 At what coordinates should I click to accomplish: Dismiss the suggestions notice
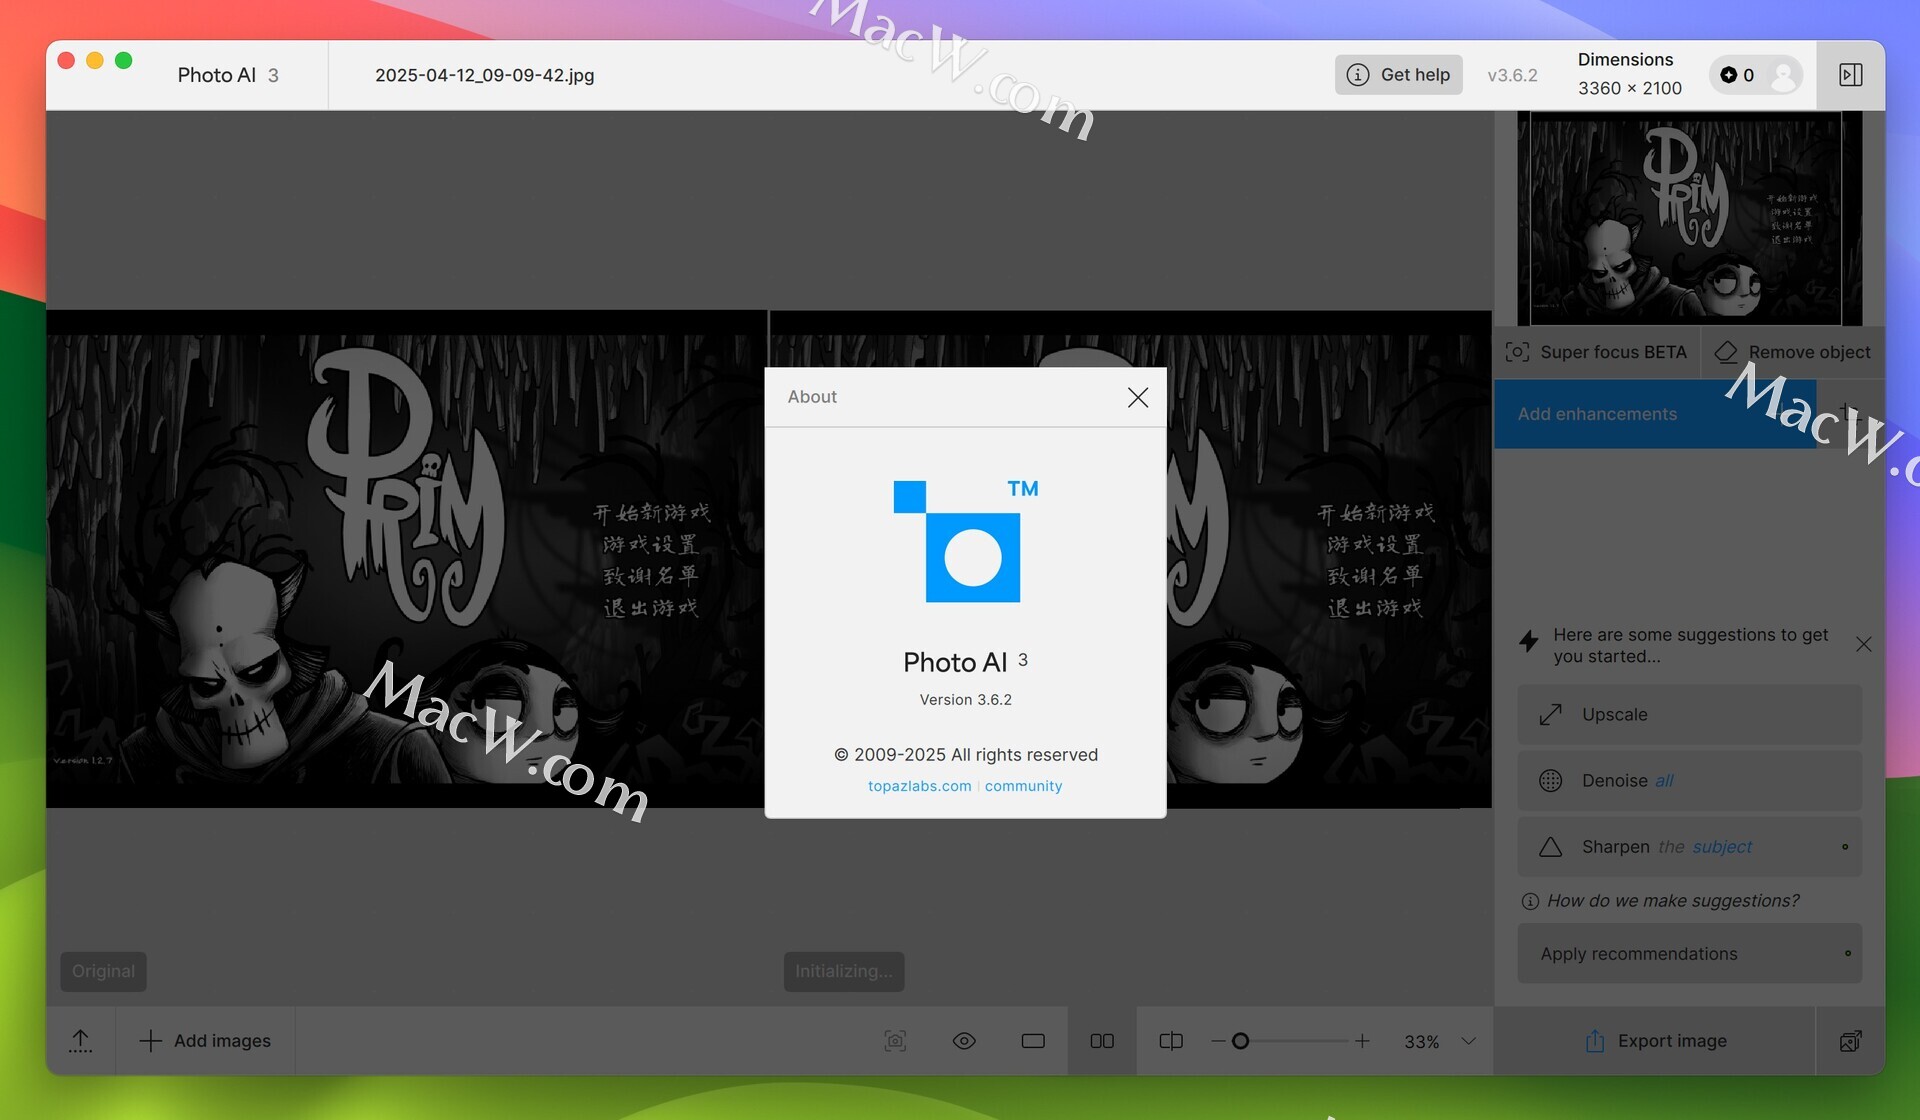click(x=1863, y=645)
